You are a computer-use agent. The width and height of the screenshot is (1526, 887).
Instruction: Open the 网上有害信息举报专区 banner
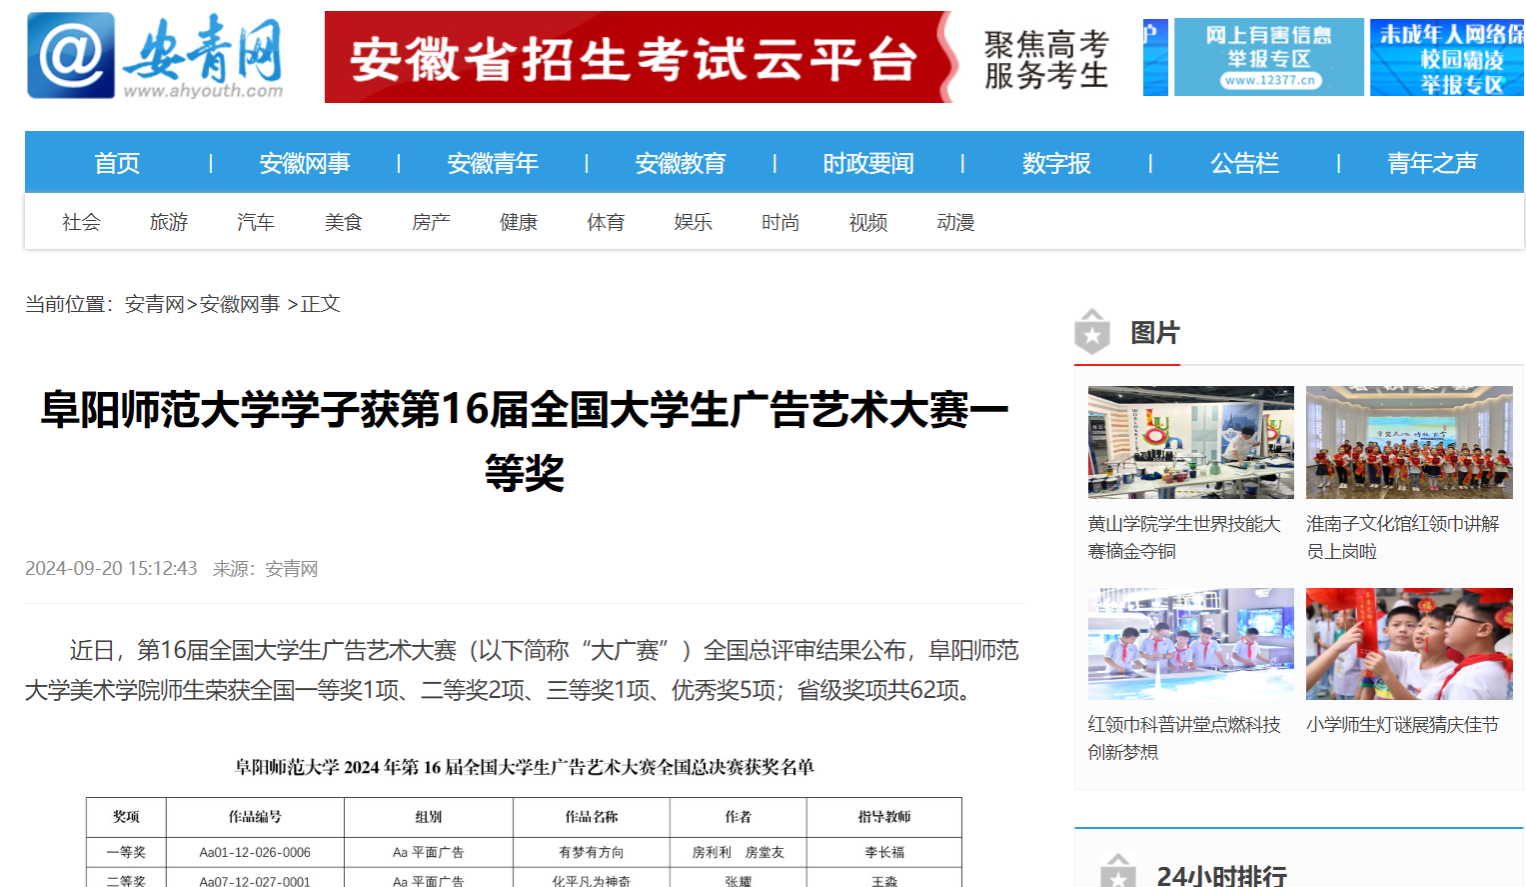[1268, 57]
